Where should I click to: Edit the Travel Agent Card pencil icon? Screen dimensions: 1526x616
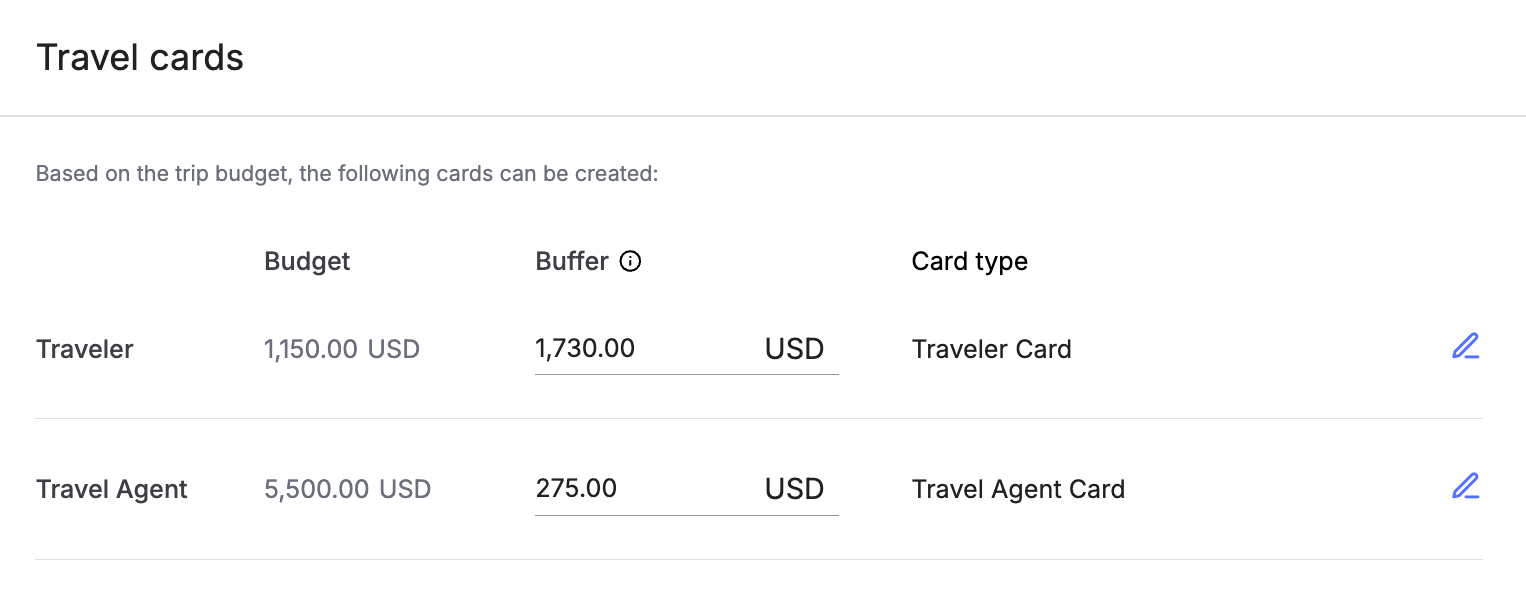tap(1465, 487)
